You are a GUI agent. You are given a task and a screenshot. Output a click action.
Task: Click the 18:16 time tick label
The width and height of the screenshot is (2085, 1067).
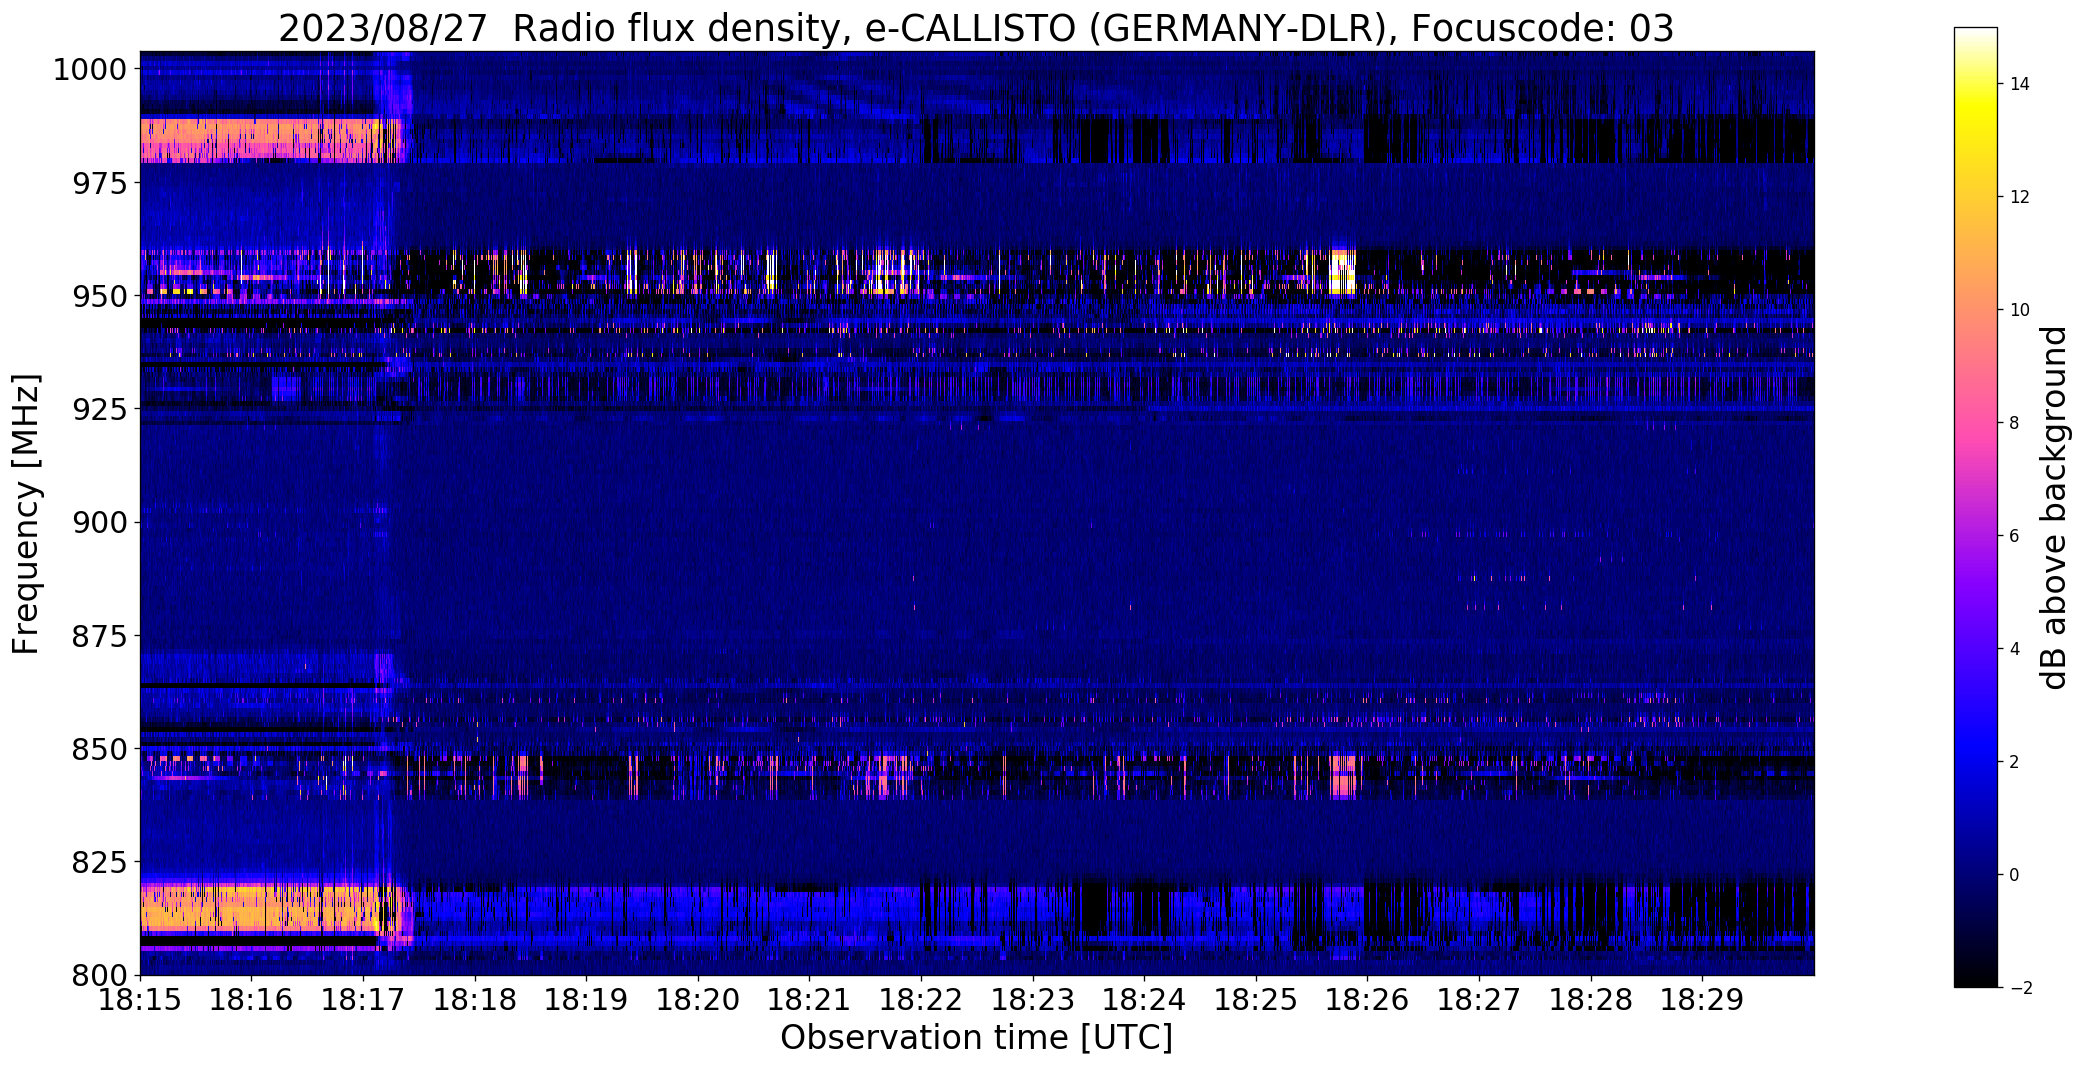(252, 1000)
